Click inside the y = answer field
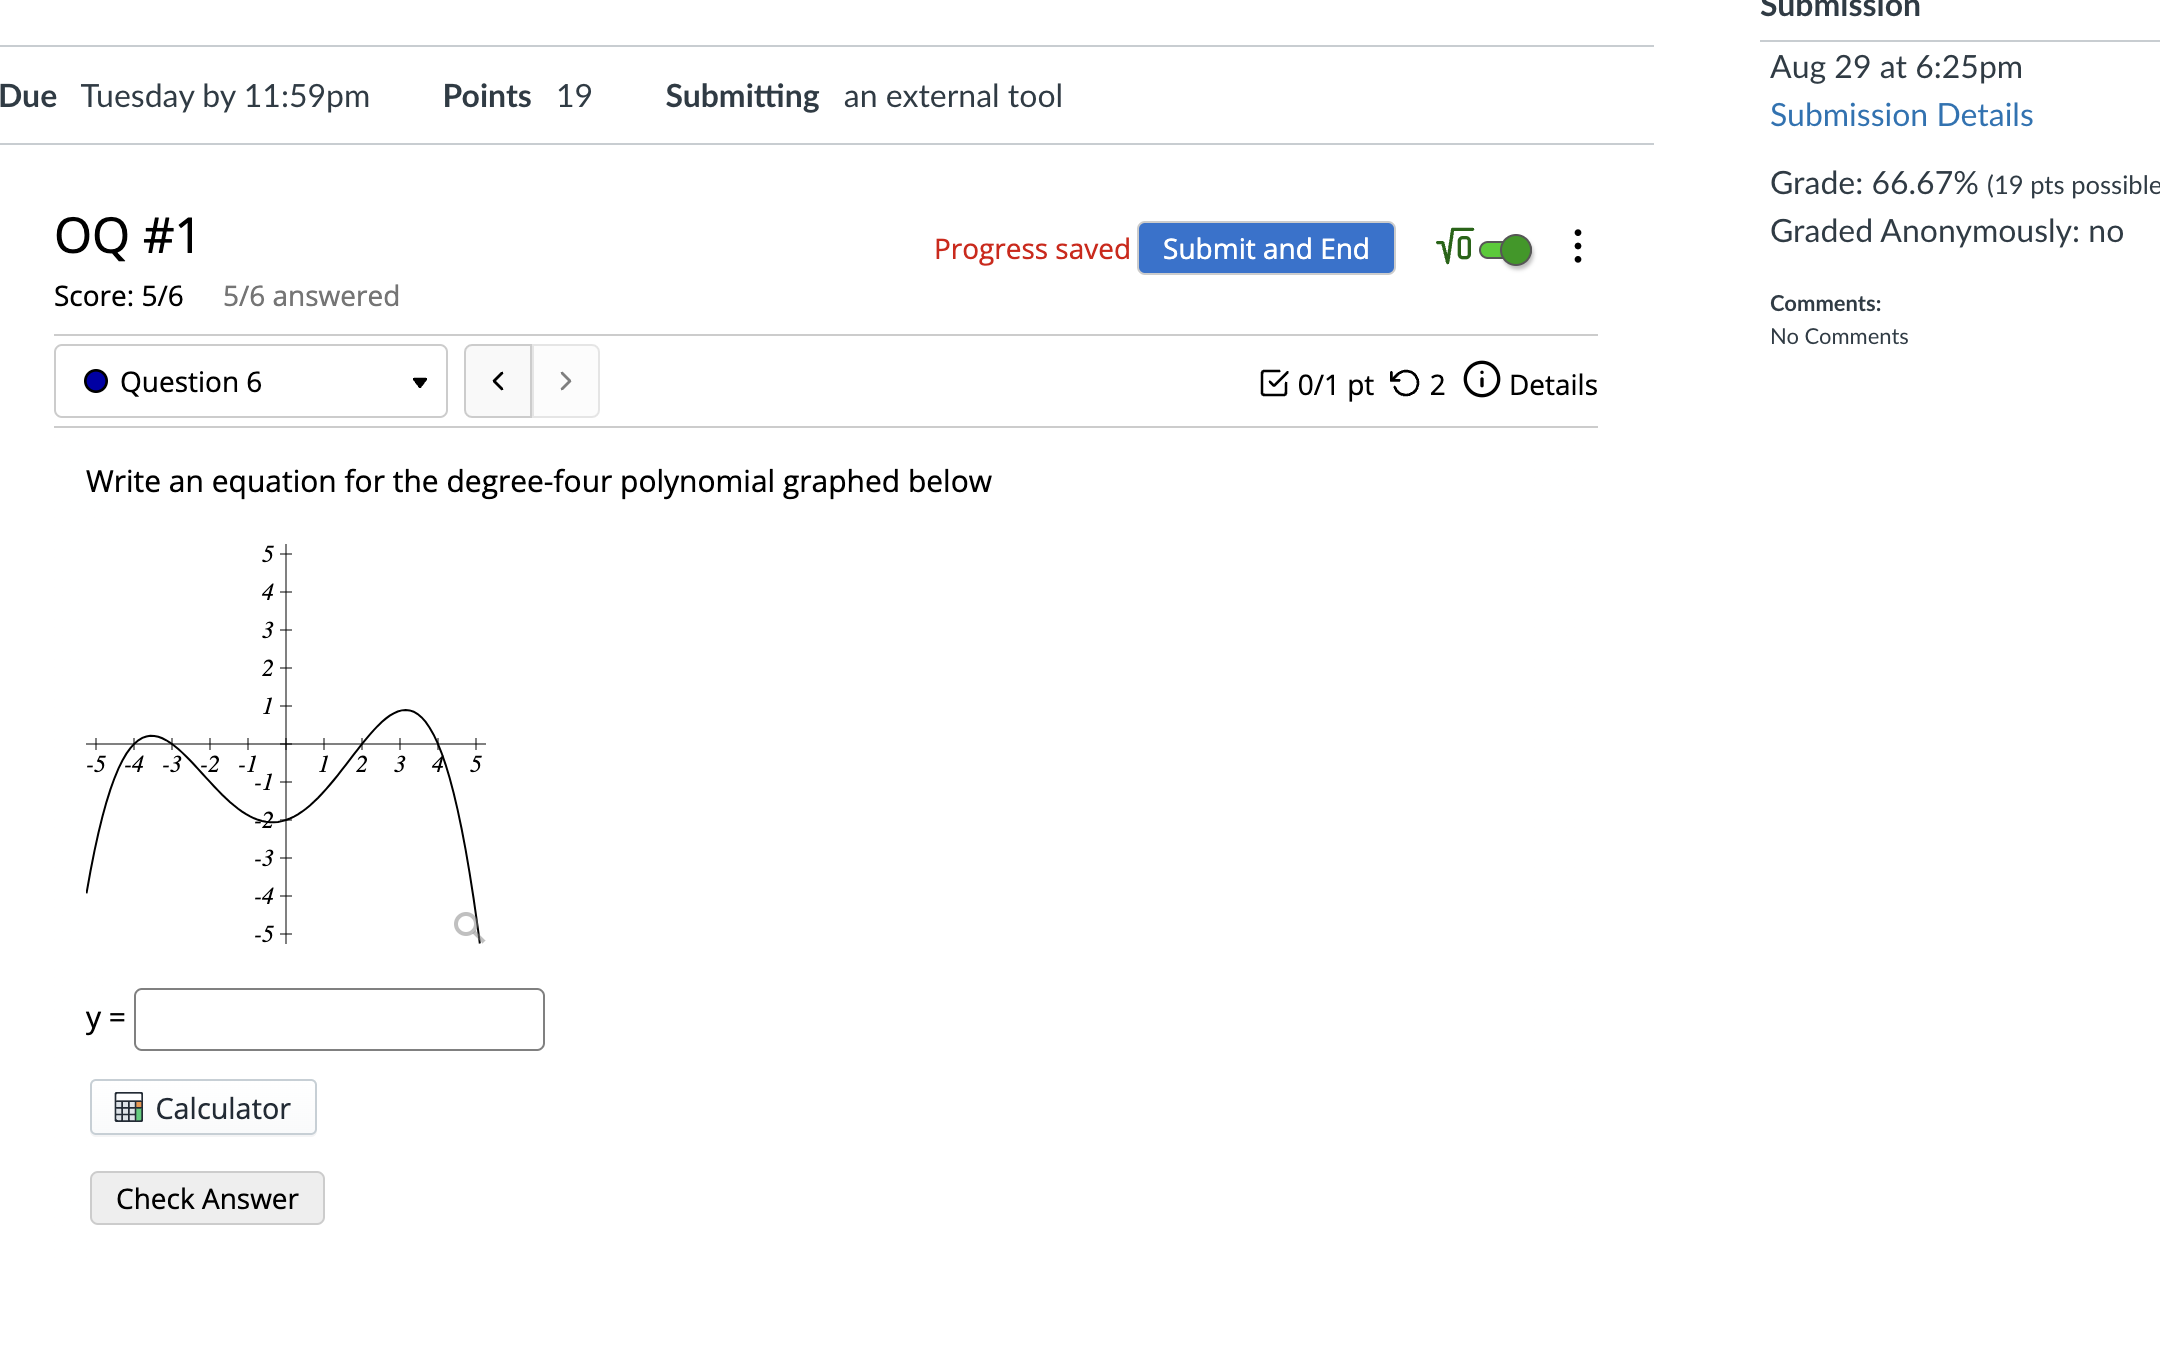The image size is (2160, 1352). coord(338,1018)
